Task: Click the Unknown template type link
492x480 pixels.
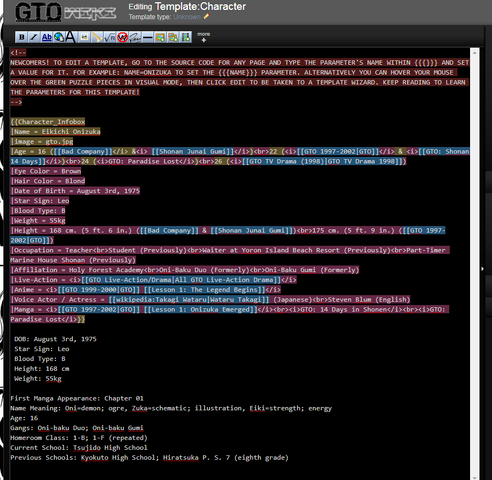Action: (x=187, y=17)
